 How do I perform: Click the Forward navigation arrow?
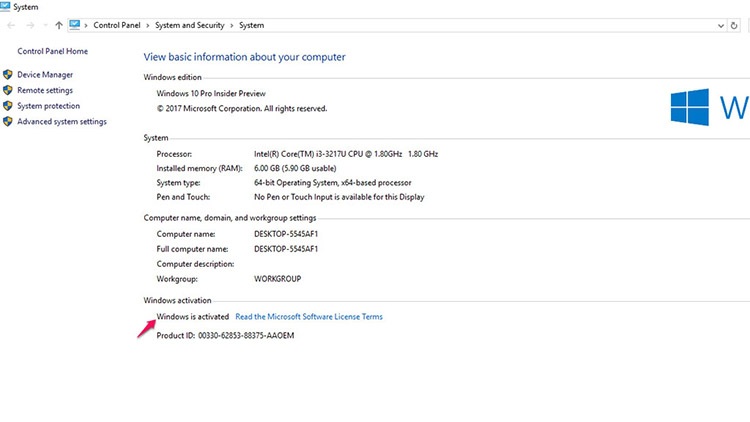coord(30,25)
